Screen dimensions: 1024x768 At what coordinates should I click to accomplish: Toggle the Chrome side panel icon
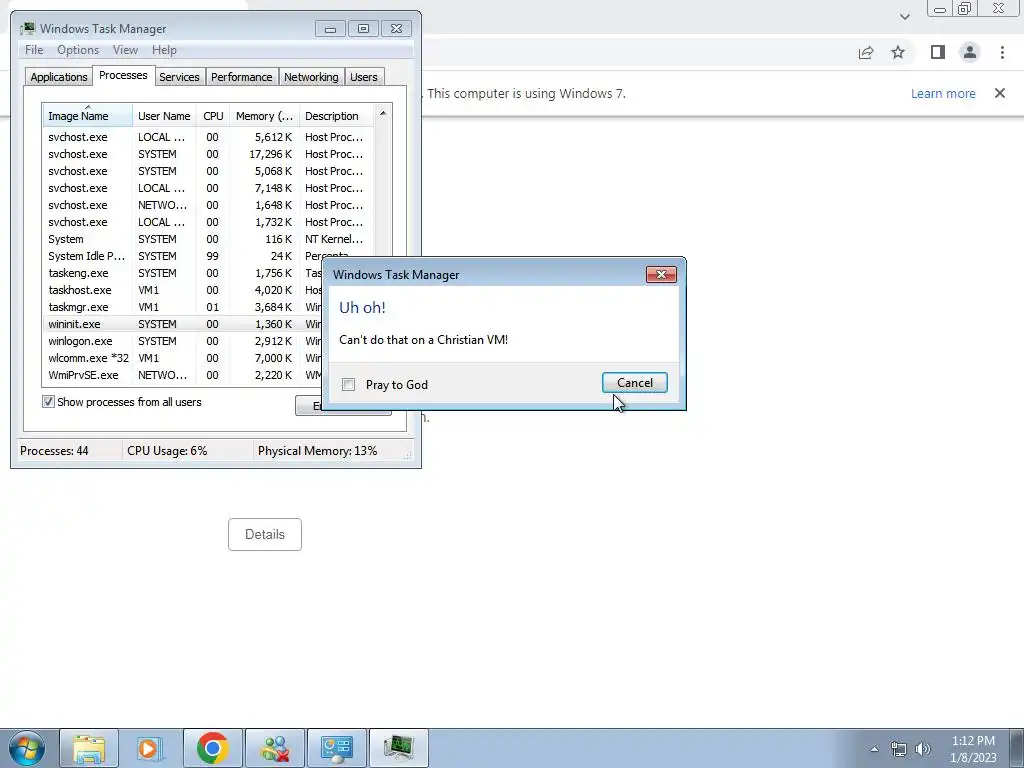(937, 52)
